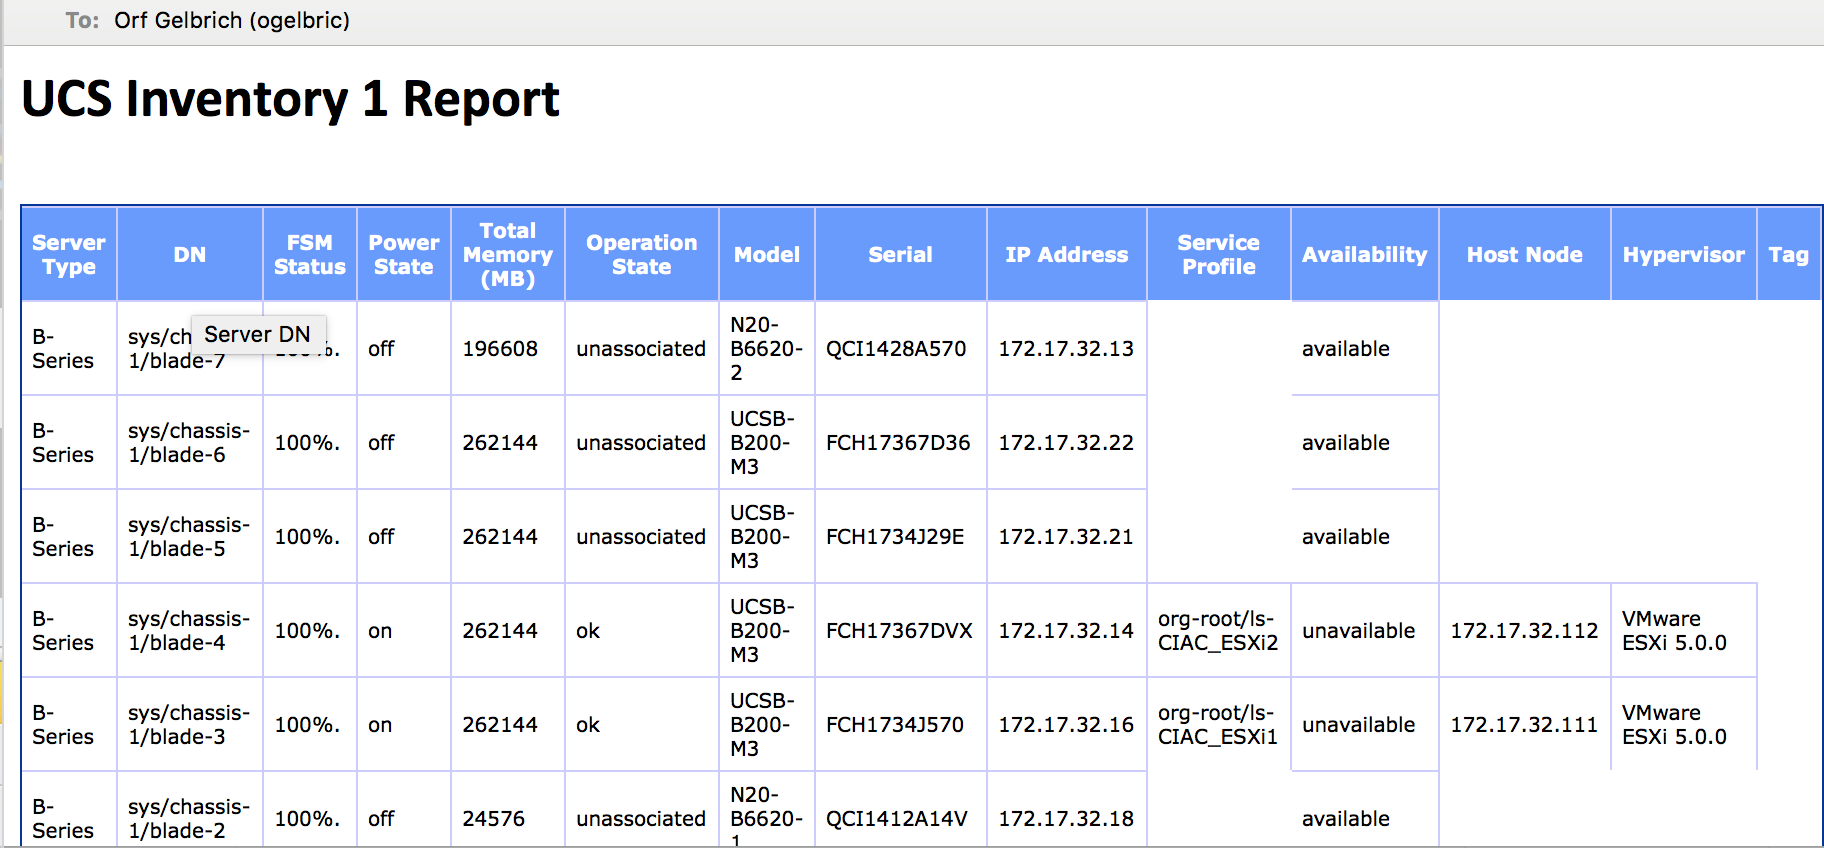The image size is (1824, 848).
Task: Select the Serial column header
Action: 901,254
